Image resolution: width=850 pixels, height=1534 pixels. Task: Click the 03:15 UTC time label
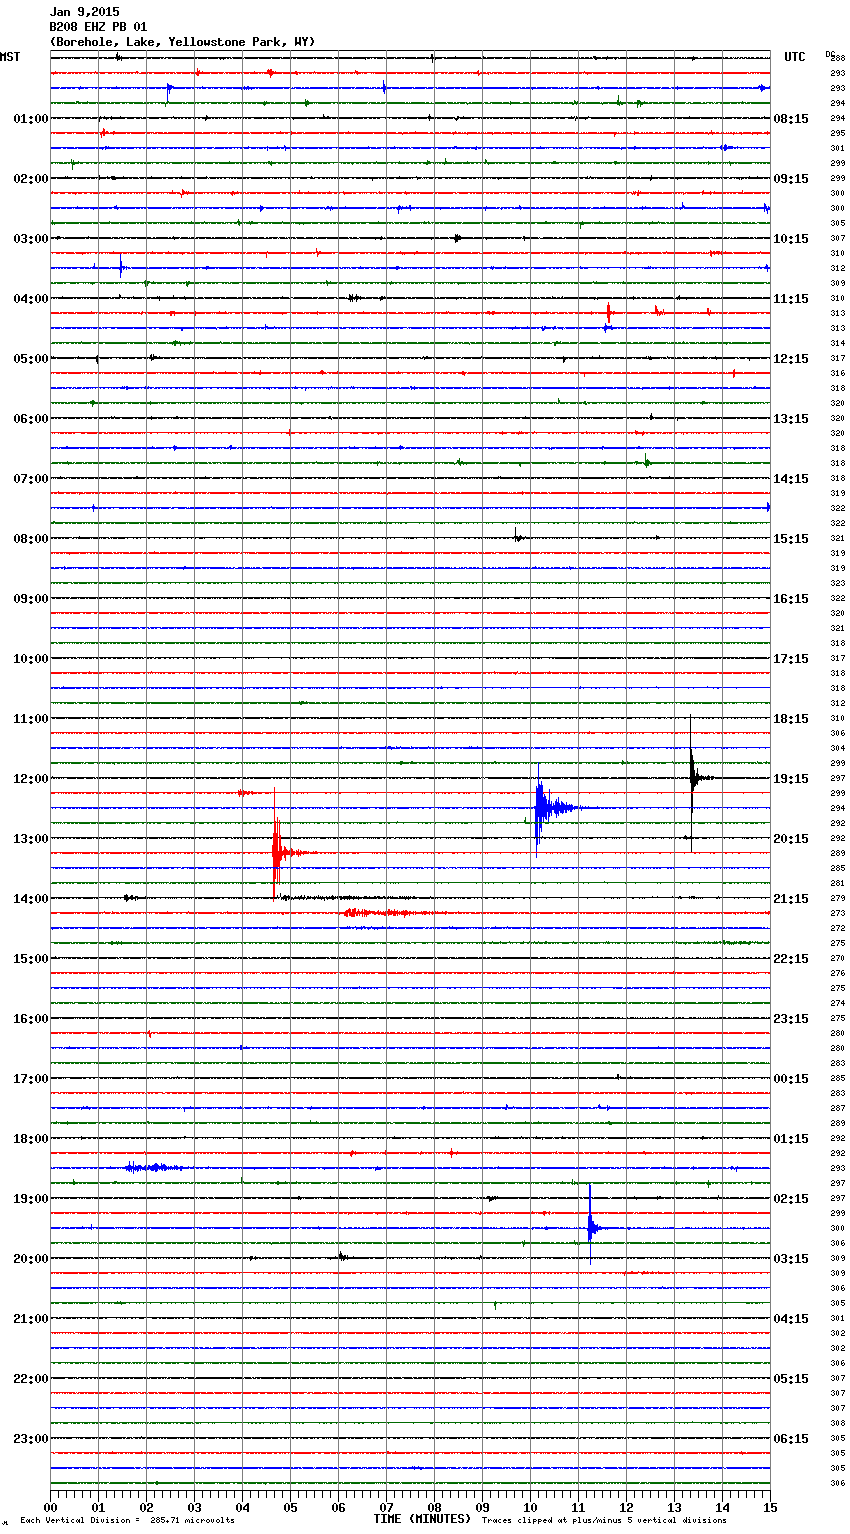click(x=791, y=1259)
